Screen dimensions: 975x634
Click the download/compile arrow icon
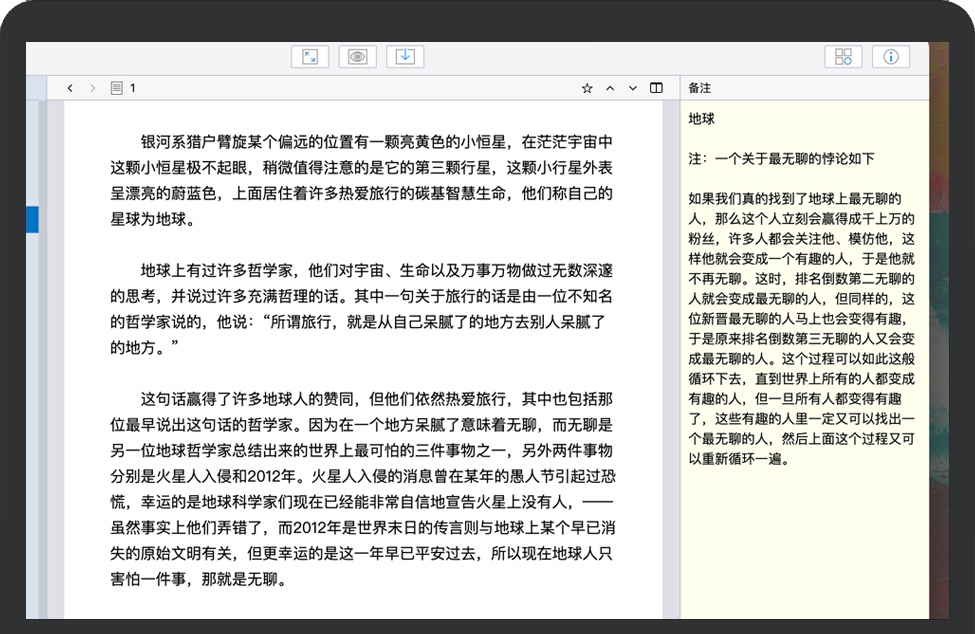[x=405, y=57]
